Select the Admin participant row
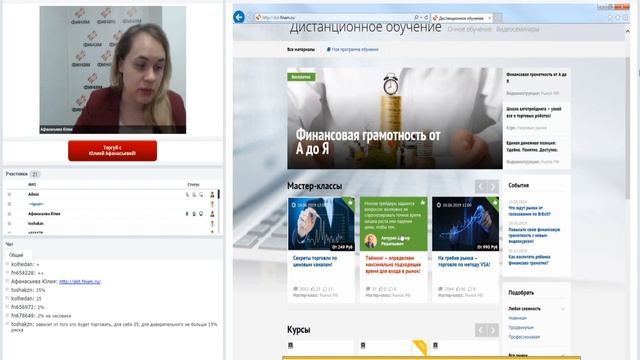The height and width of the screenshot is (360, 640). (111, 195)
